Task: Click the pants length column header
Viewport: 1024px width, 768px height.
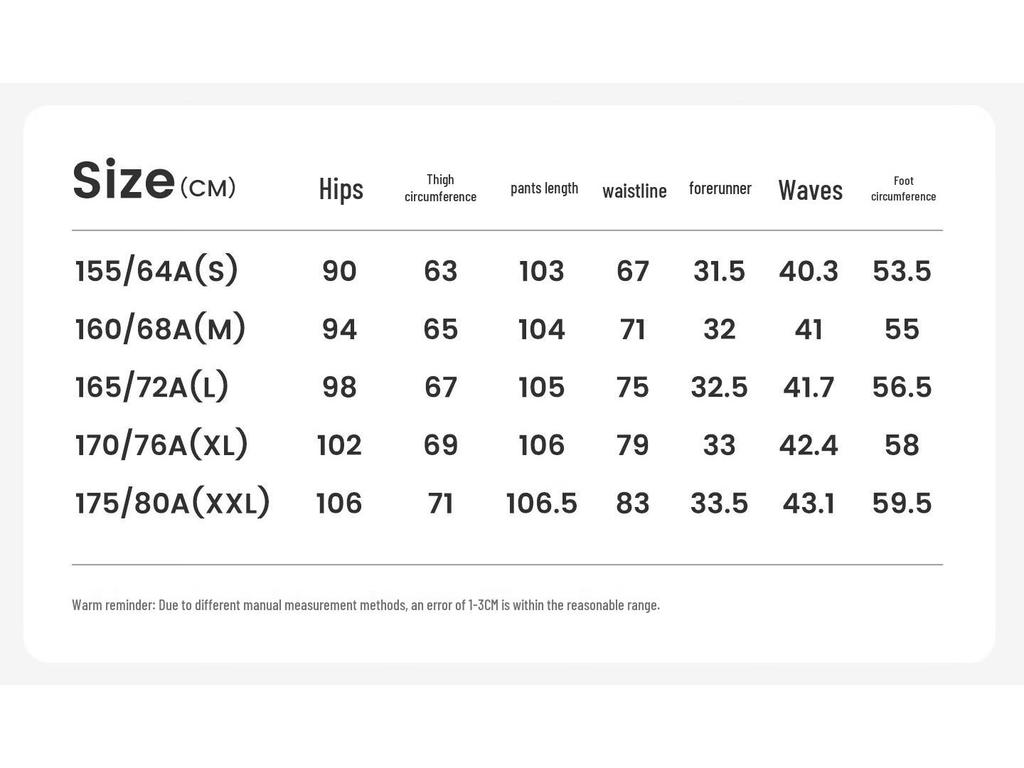Action: pyautogui.click(x=544, y=188)
